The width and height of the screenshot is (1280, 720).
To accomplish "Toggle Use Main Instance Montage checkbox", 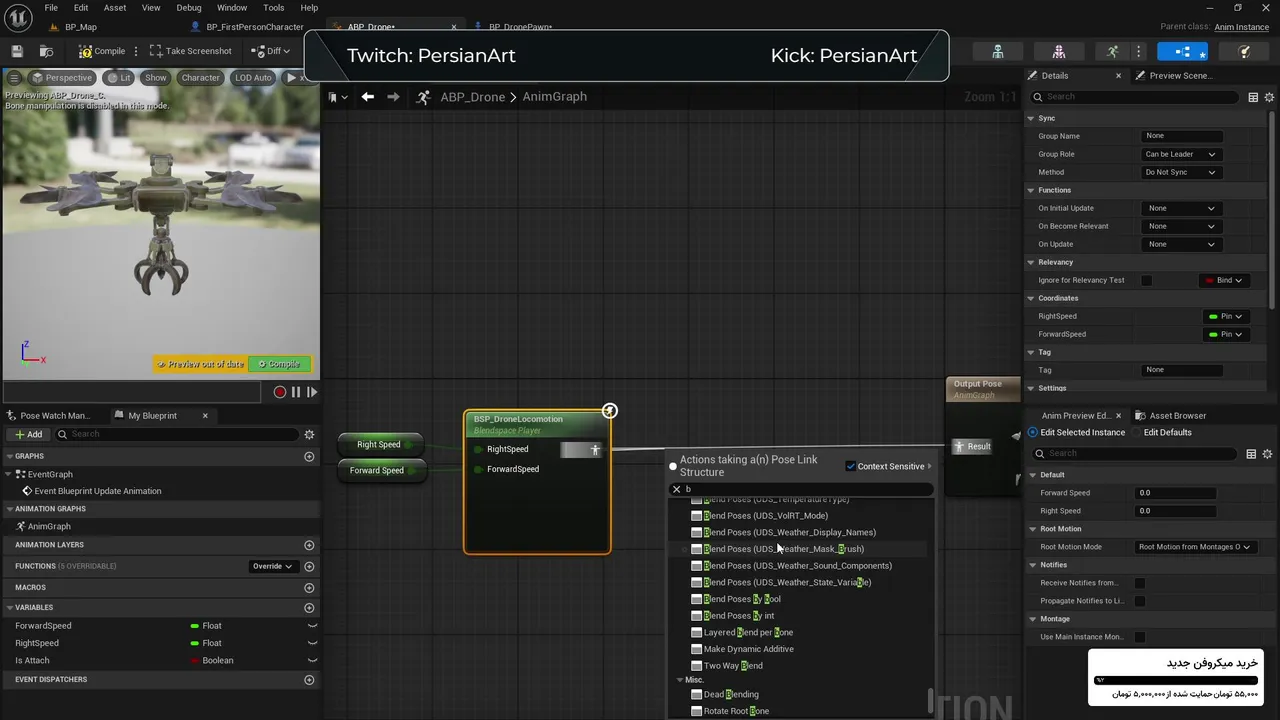I will coord(1140,637).
